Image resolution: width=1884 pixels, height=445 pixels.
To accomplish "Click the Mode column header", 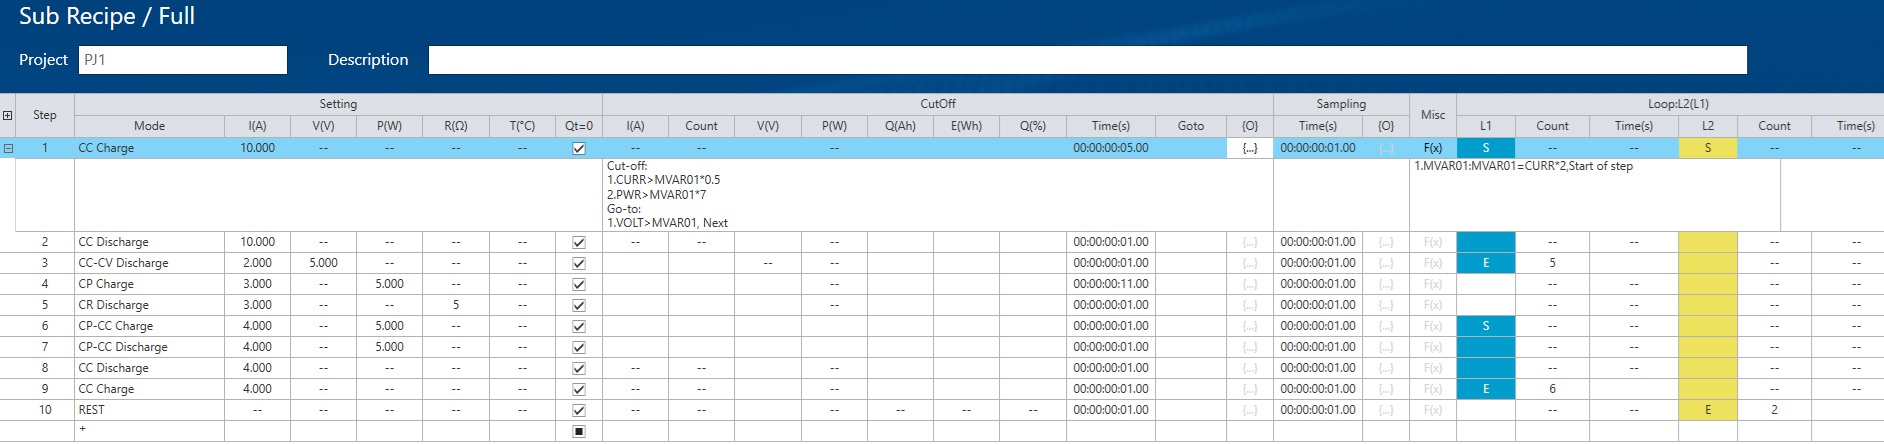I will pyautogui.click(x=149, y=126).
